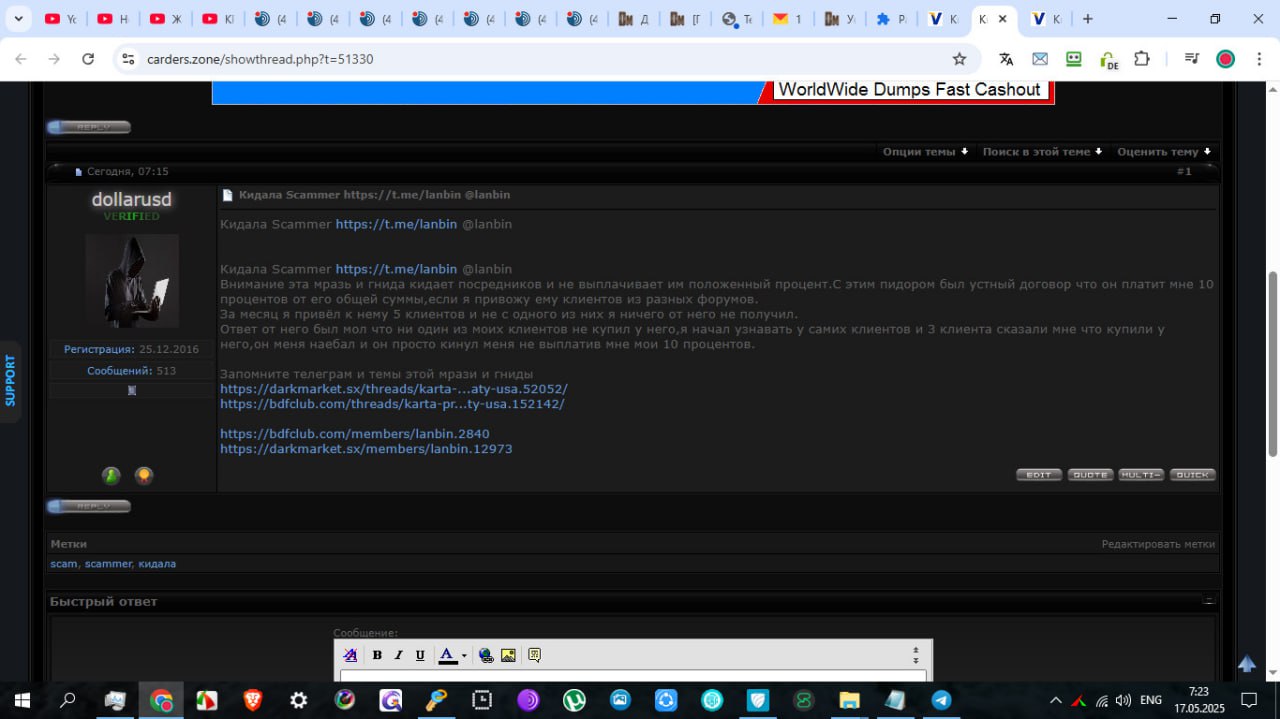Bookmark this page with the star icon
Screen dimensions: 1280x719
[959, 59]
